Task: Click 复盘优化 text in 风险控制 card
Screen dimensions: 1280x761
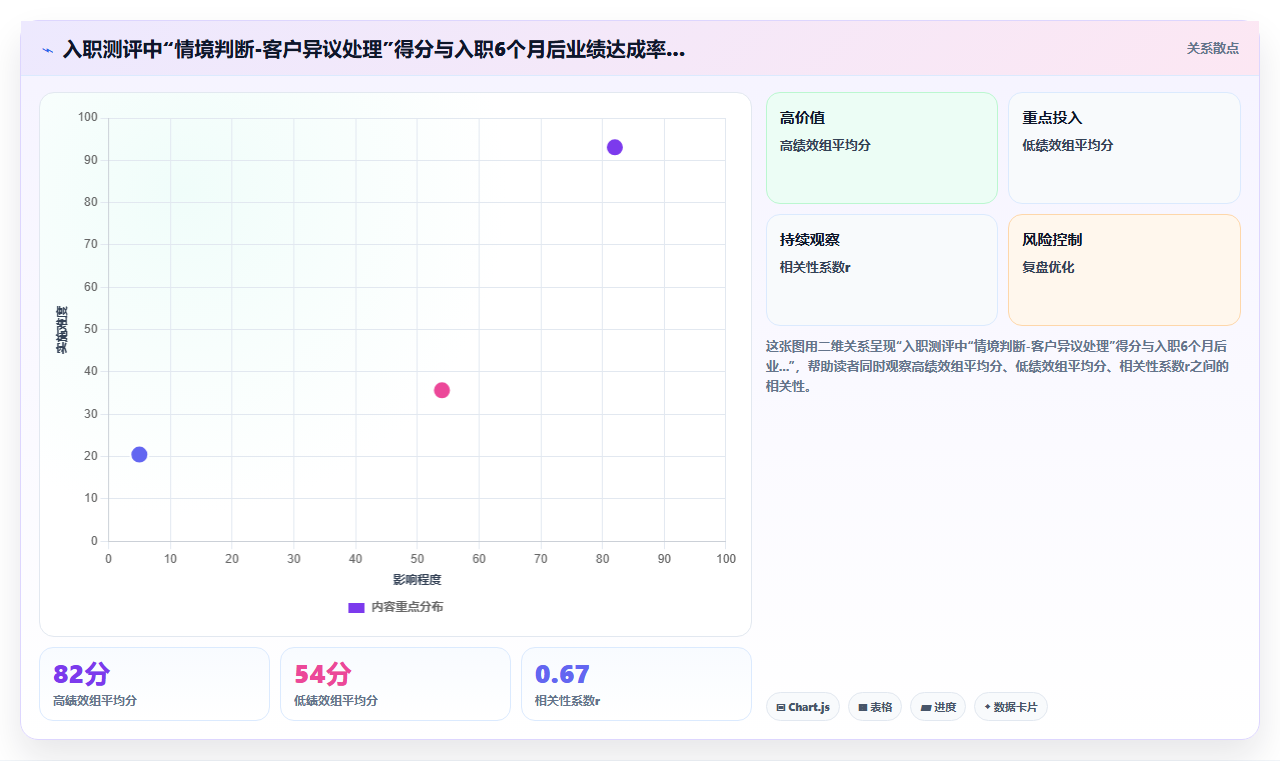Action: pos(1048,267)
